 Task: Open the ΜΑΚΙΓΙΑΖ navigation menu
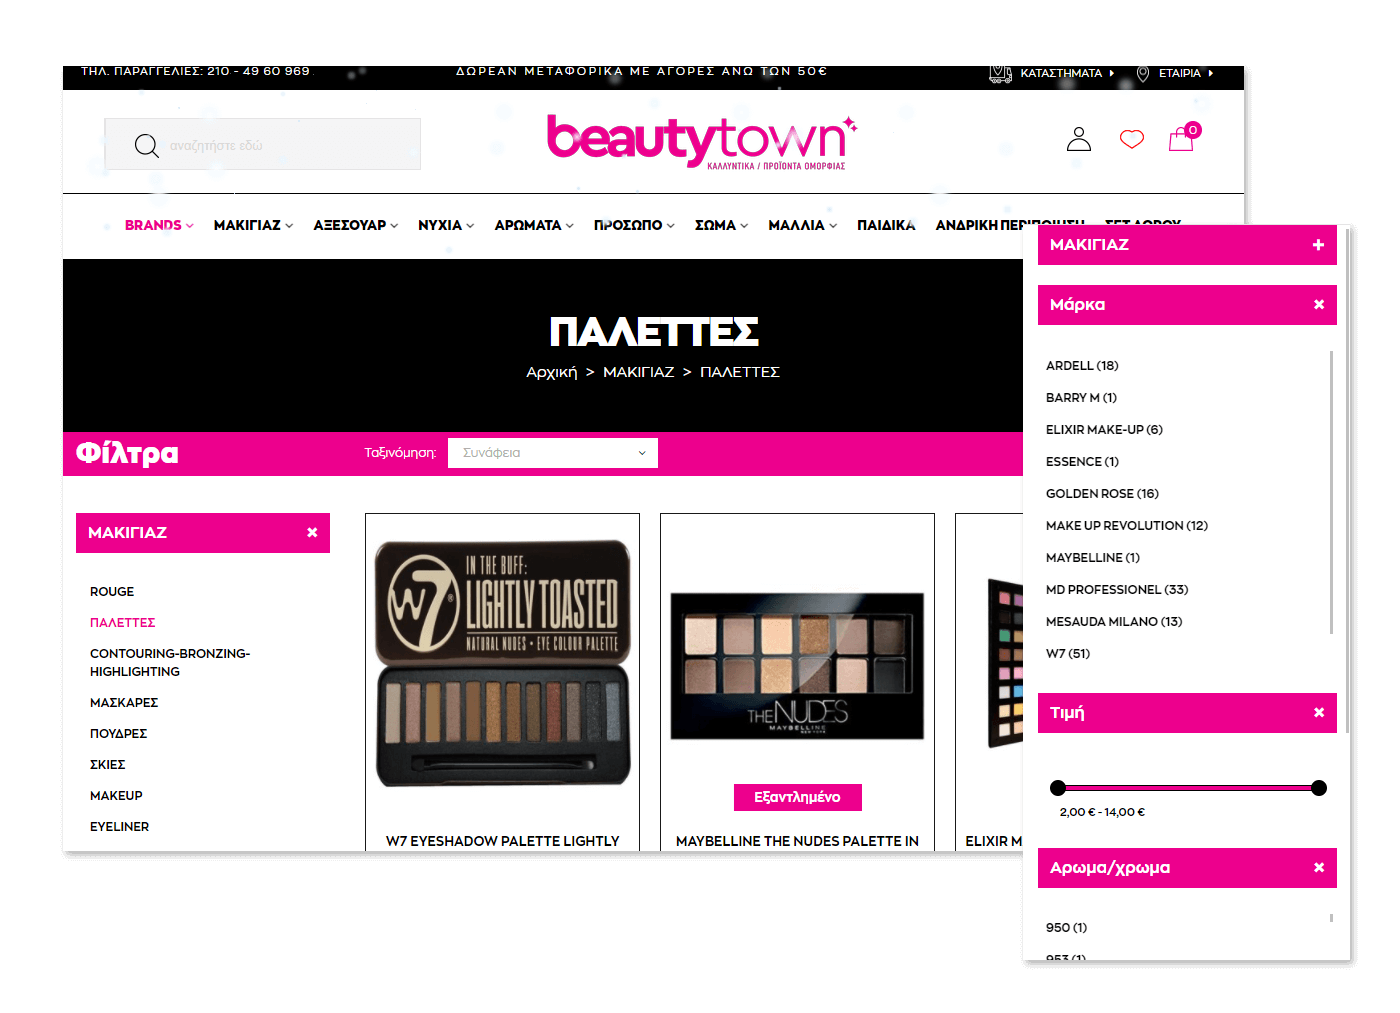click(253, 225)
